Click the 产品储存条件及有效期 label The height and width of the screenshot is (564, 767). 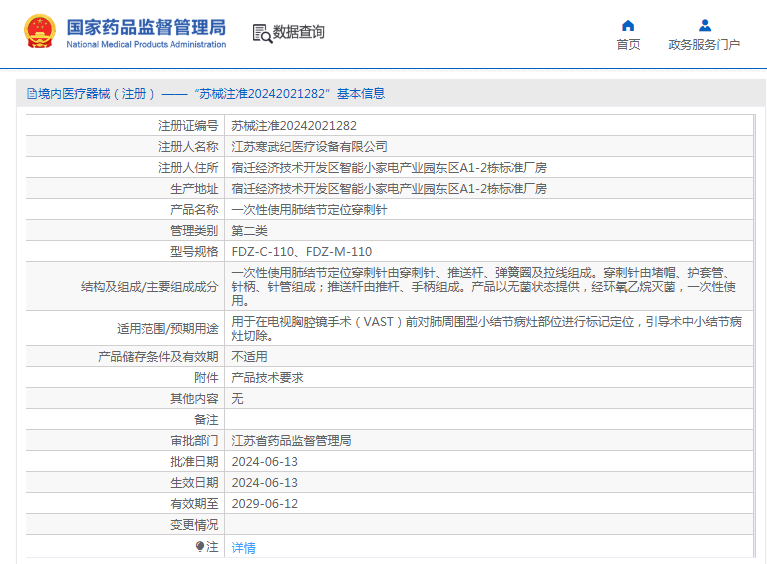click(158, 357)
